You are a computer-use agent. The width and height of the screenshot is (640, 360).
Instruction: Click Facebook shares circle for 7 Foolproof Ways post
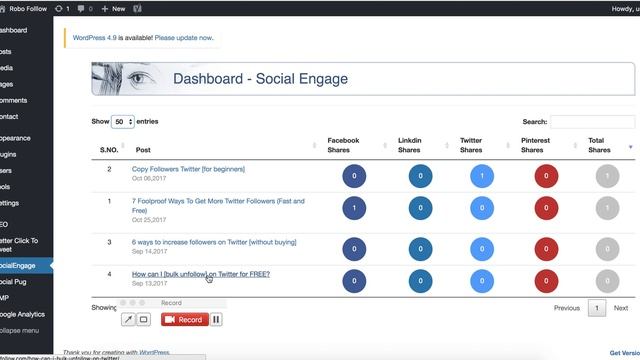coord(354,208)
